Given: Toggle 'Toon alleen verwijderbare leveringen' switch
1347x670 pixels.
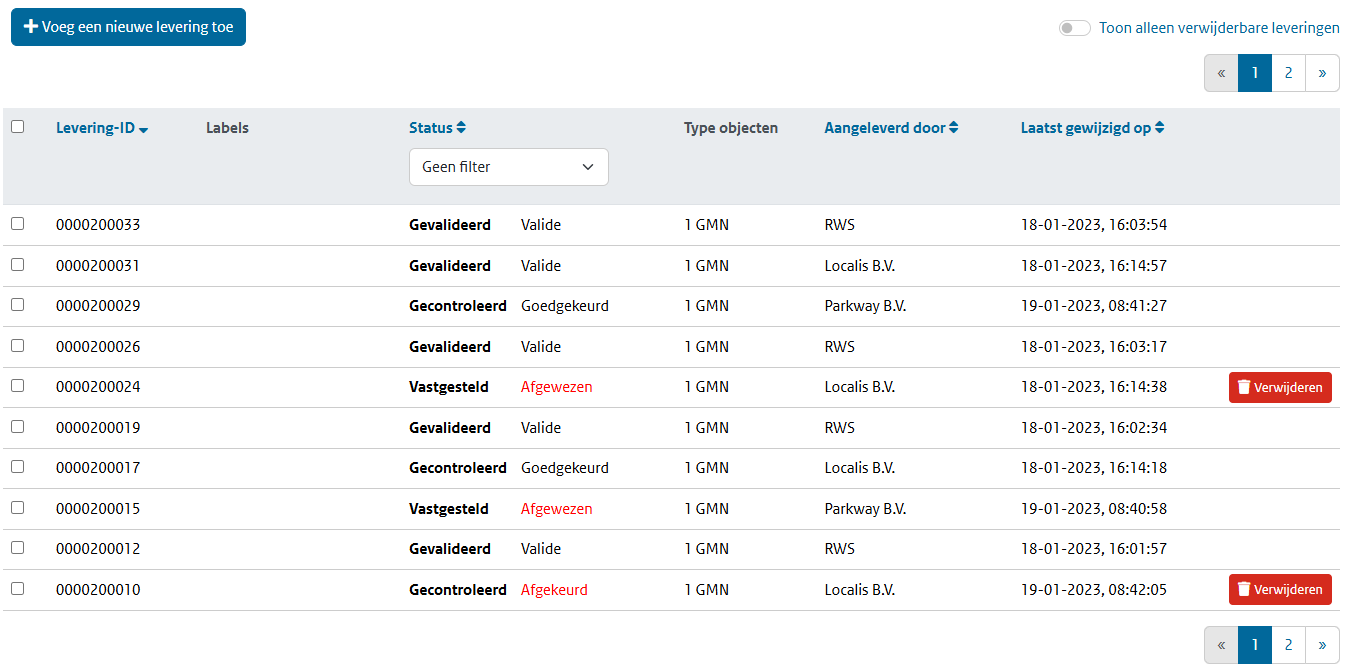Looking at the screenshot, I should 1074,28.
